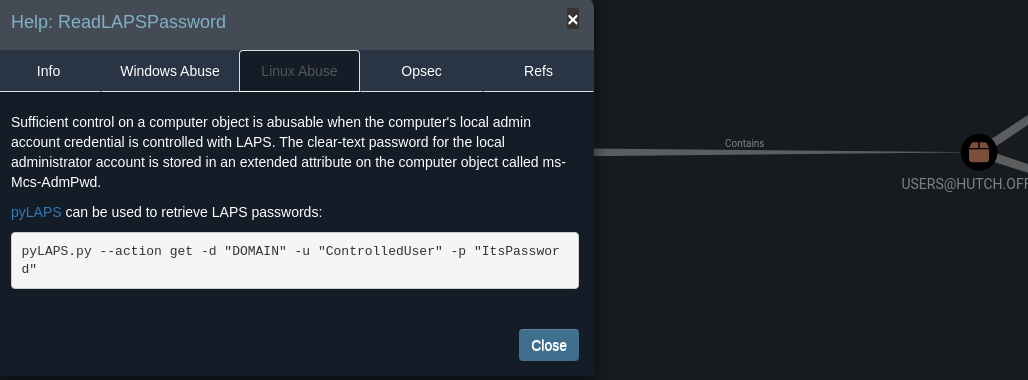This screenshot has height=380, width=1028.
Task: View the Refs tab
Action: tap(538, 71)
